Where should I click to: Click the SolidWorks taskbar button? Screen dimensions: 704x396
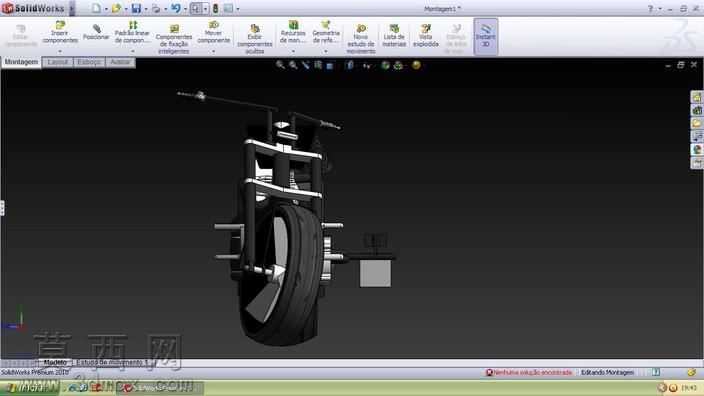click(x=159, y=387)
